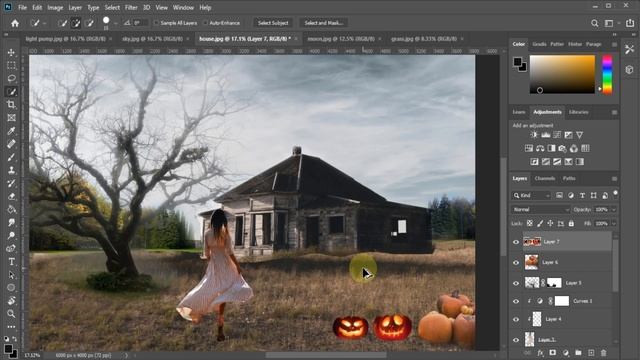Screen dimensions: 640x360
Task: Create a new group folder
Action: [x=578, y=353]
